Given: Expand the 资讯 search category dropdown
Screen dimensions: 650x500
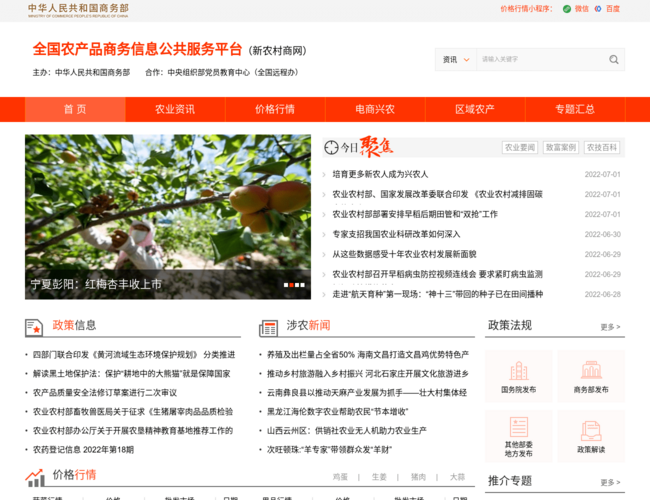Looking at the screenshot, I should coord(456,59).
